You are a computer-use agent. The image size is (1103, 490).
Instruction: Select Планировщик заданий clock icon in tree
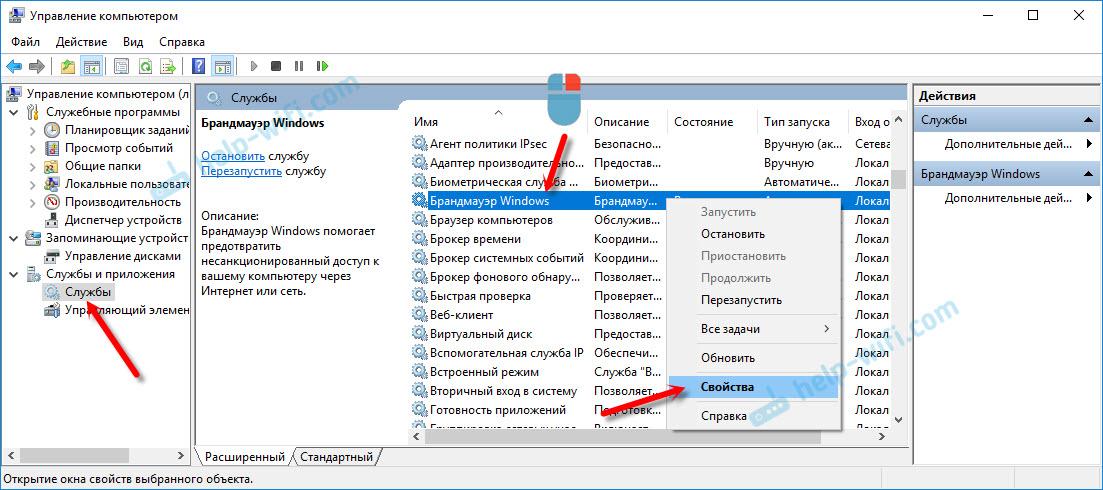pyautogui.click(x=52, y=130)
